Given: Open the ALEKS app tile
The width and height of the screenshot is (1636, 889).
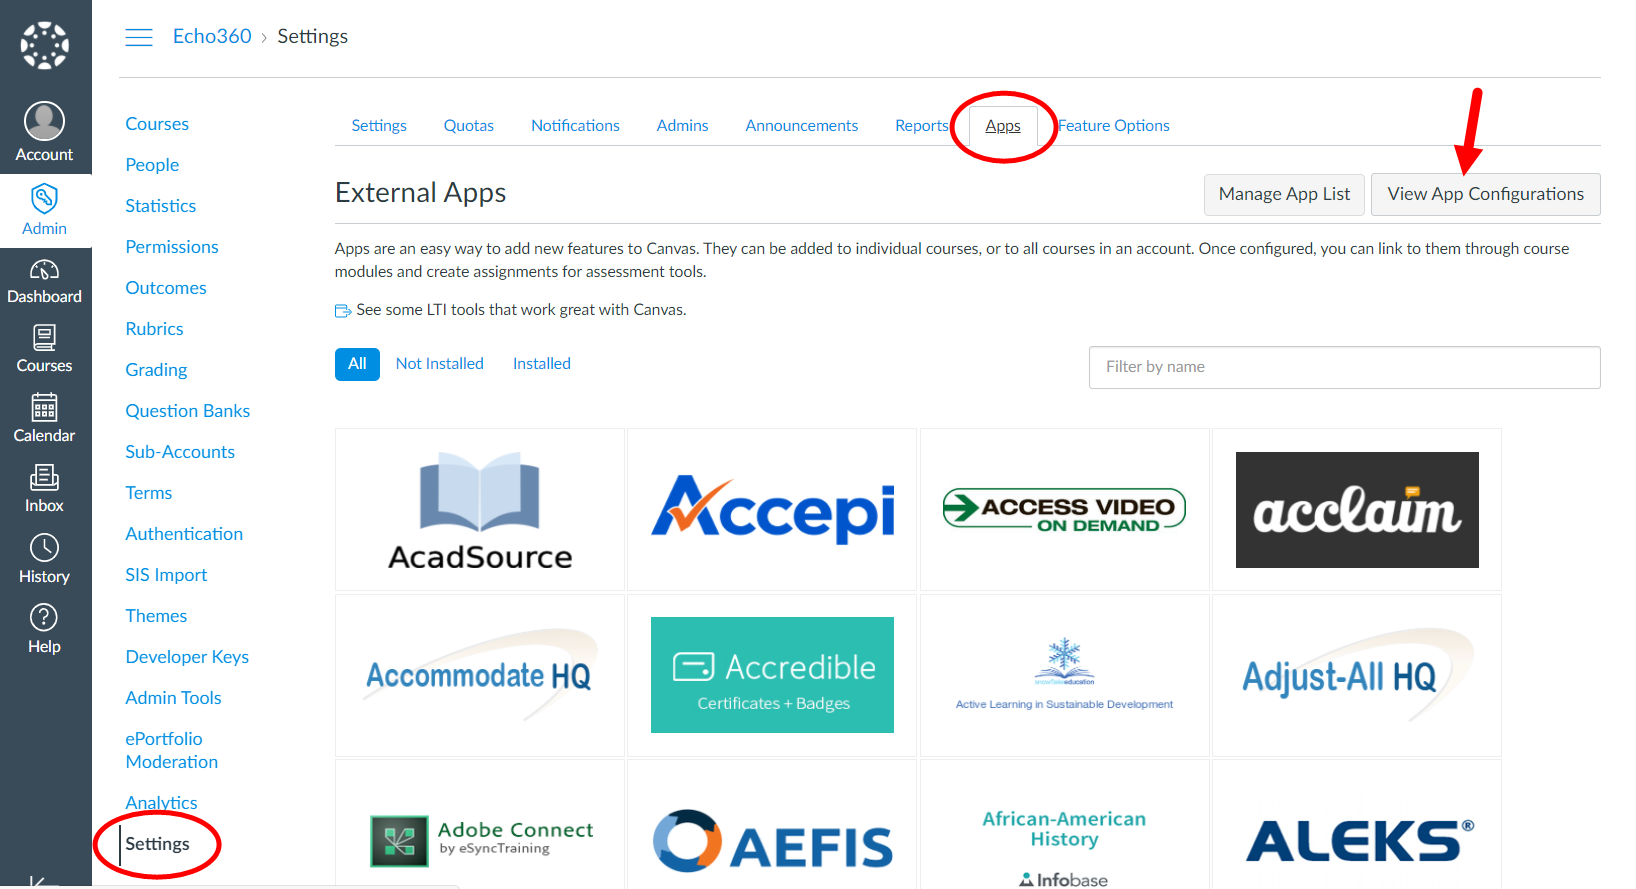Looking at the screenshot, I should point(1357,825).
